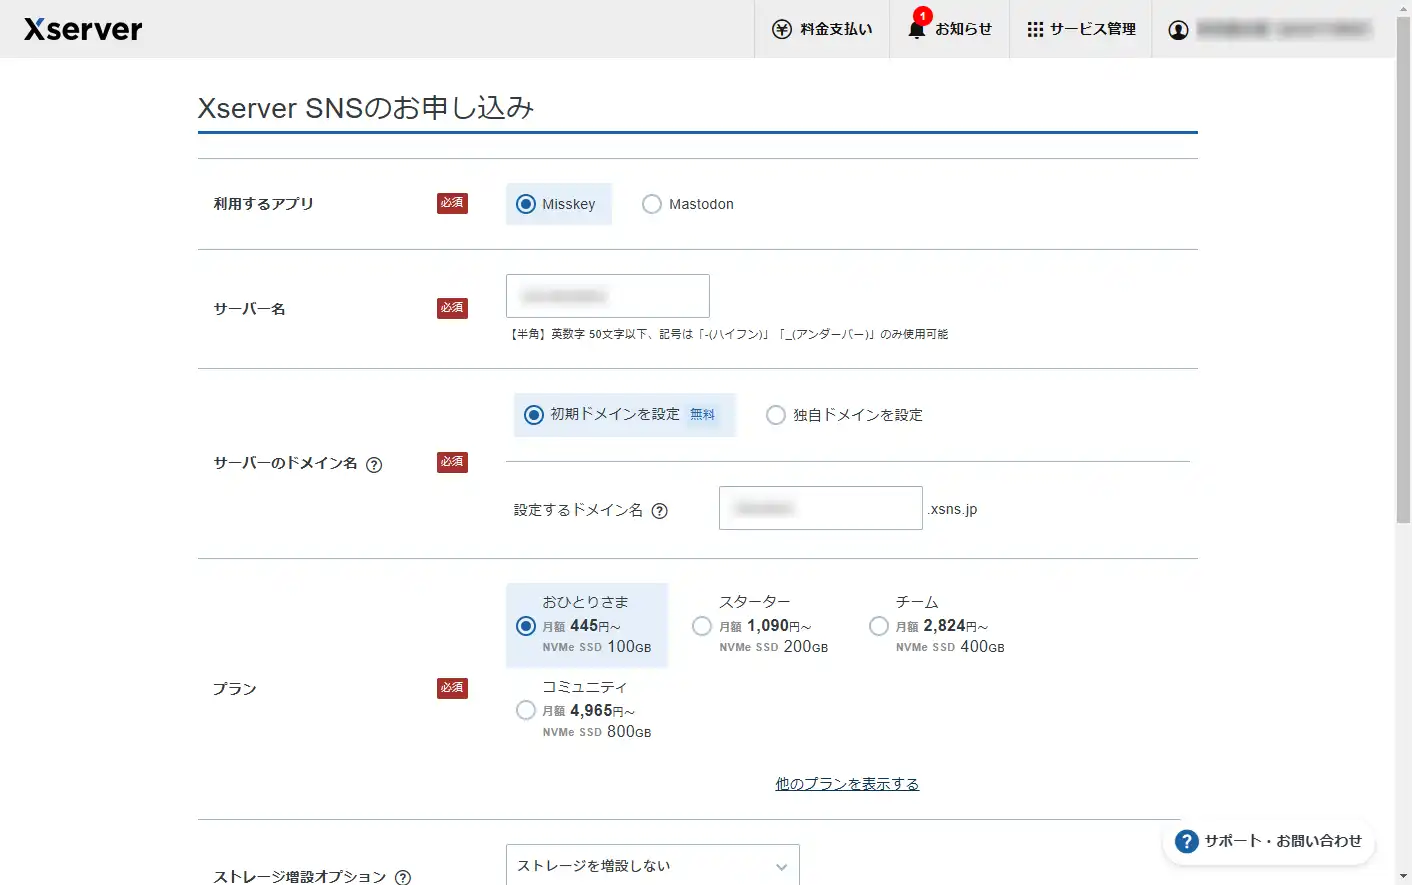Open the お知らせ notifications menu
Screen dimensions: 1412x885
point(949,29)
